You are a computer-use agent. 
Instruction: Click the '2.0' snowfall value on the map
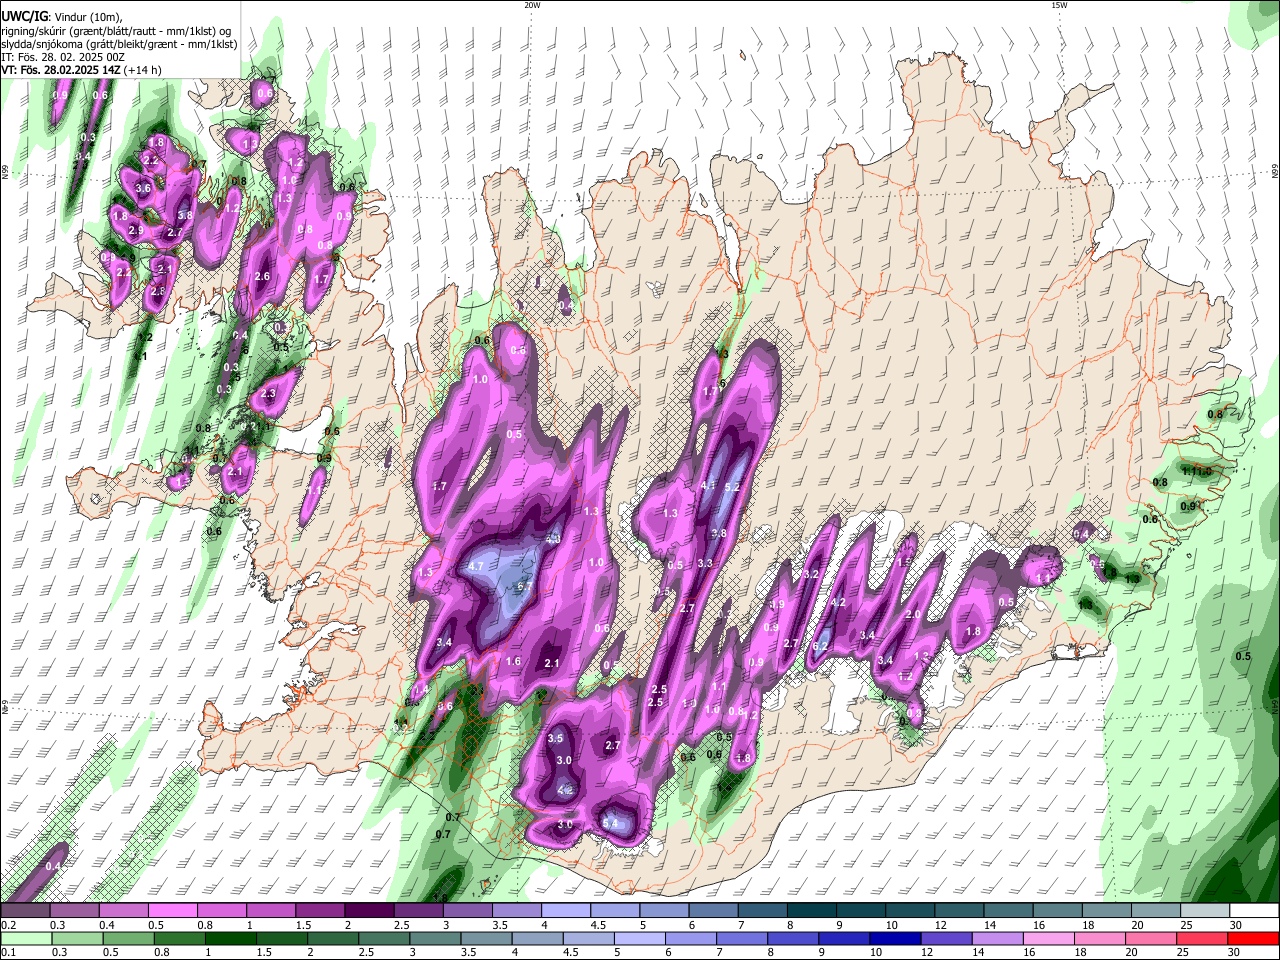click(x=912, y=615)
